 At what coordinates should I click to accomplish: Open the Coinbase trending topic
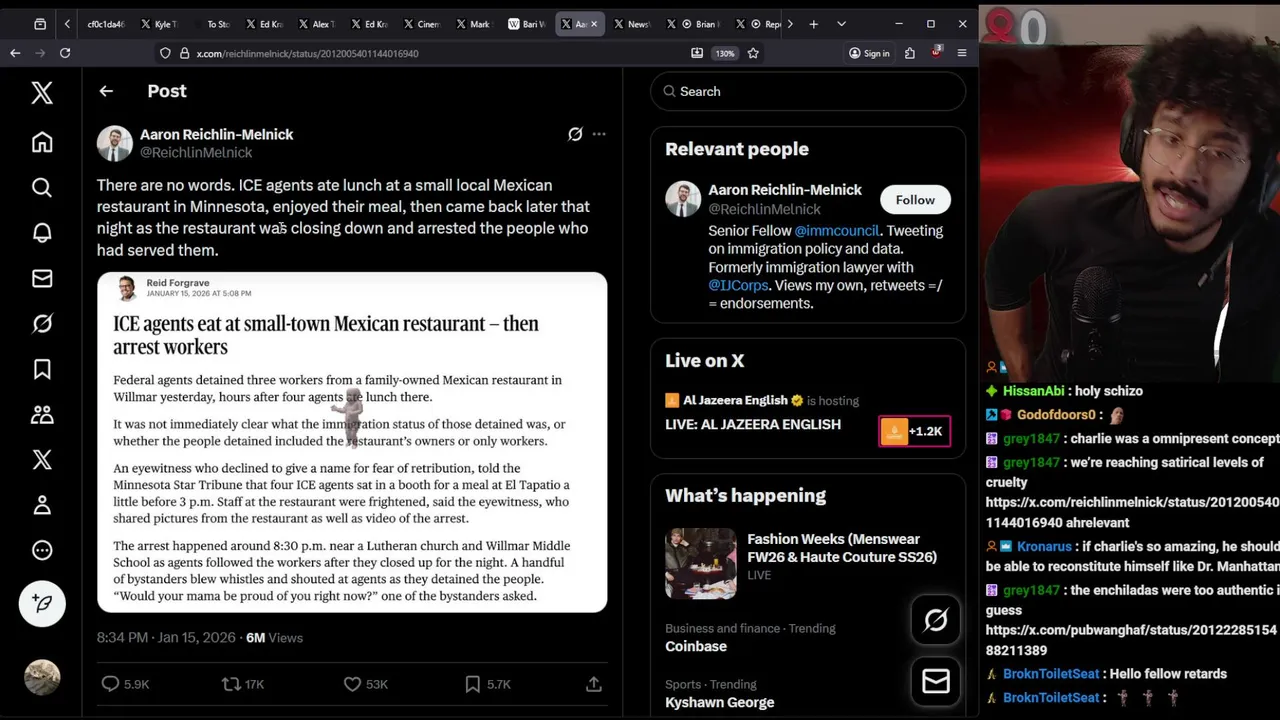click(696, 646)
